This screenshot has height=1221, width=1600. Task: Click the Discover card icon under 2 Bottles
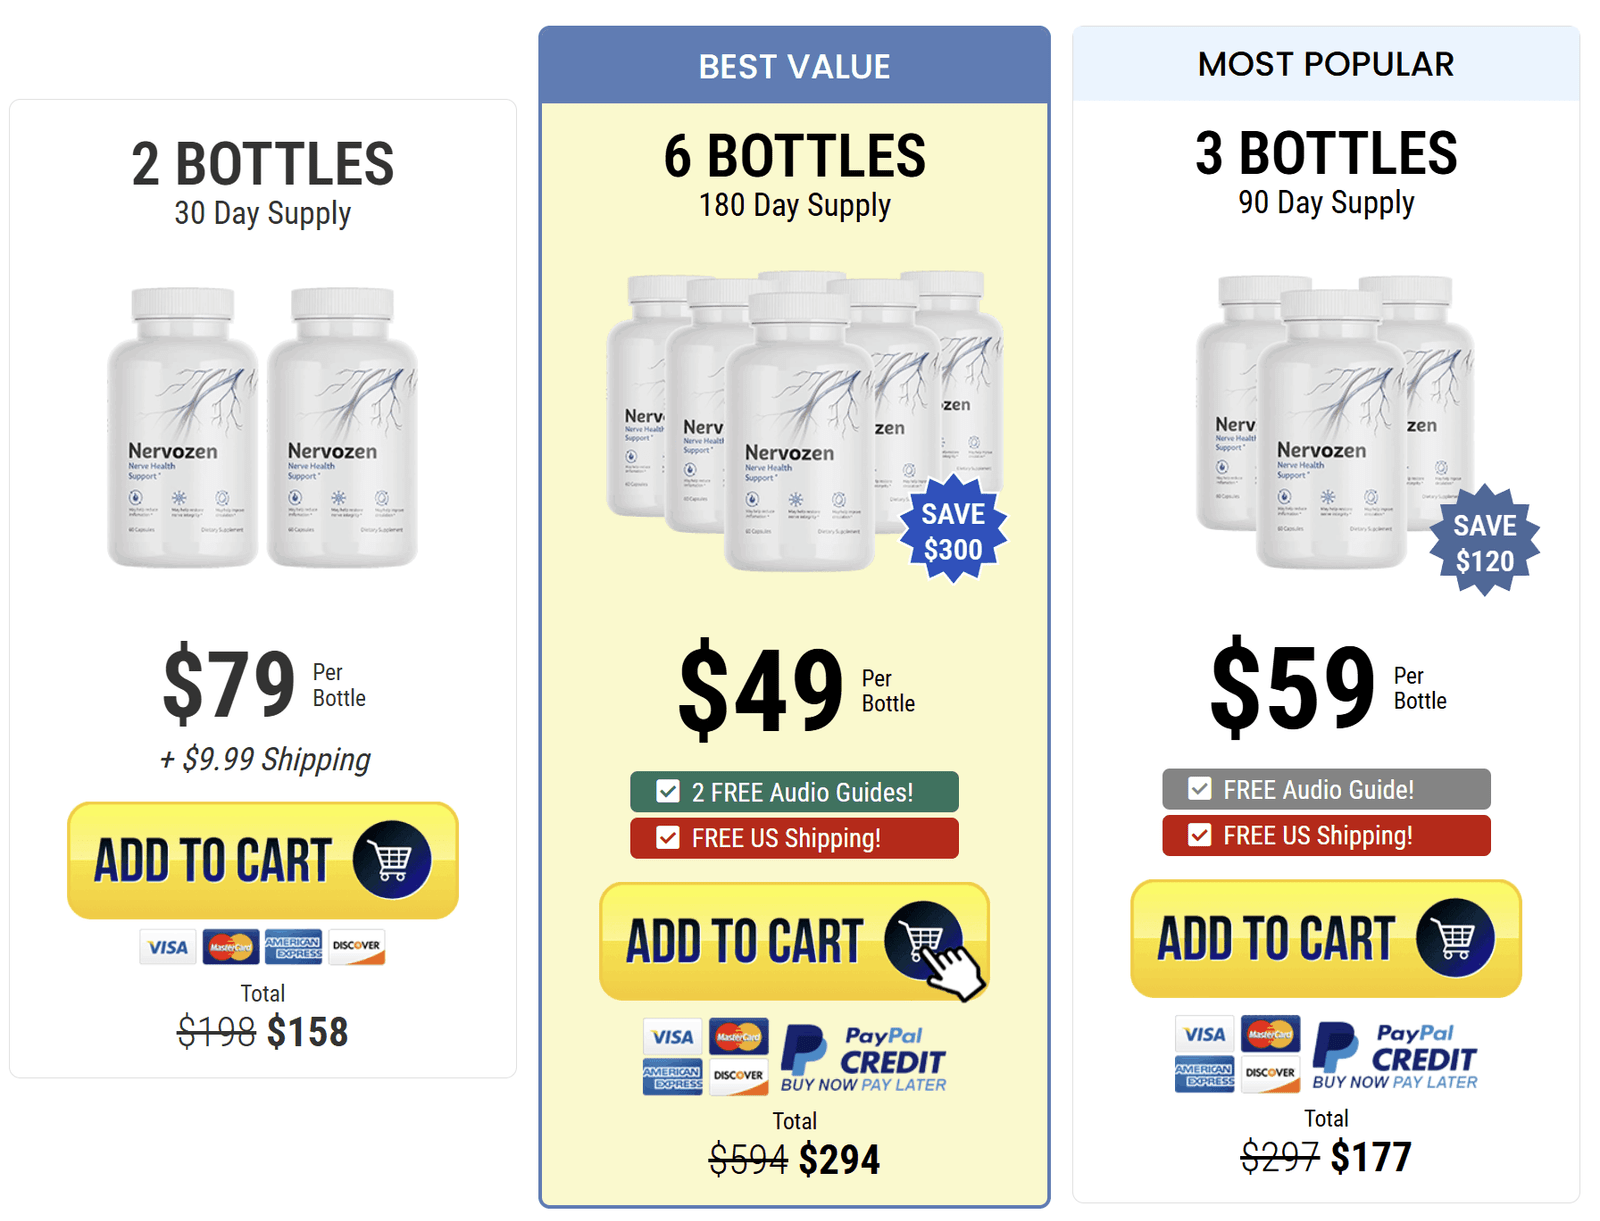tap(356, 946)
